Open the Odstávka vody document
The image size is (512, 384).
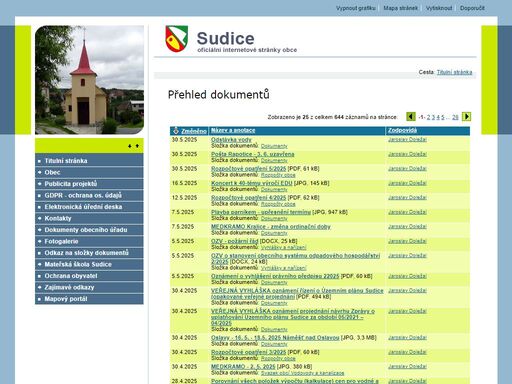(231, 140)
